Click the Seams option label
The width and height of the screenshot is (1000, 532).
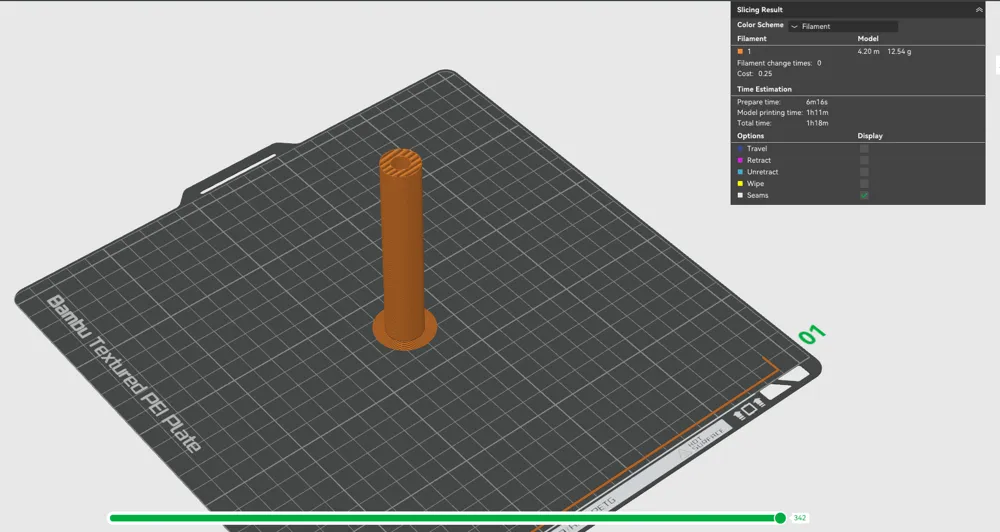(758, 195)
